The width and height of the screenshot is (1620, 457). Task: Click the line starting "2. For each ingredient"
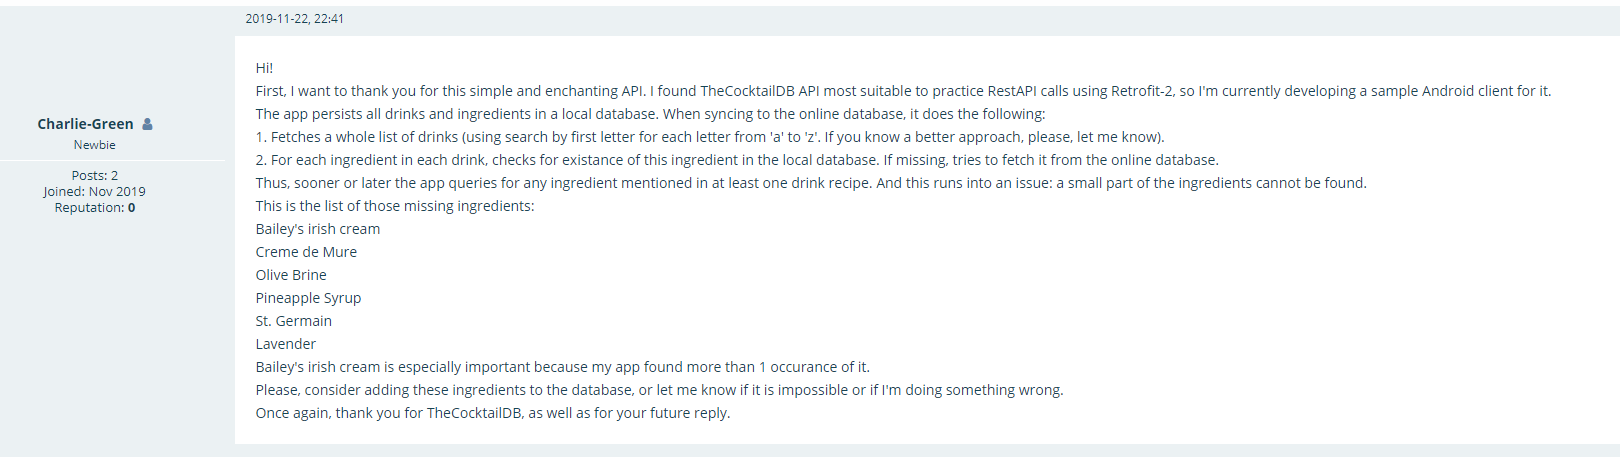[737, 160]
